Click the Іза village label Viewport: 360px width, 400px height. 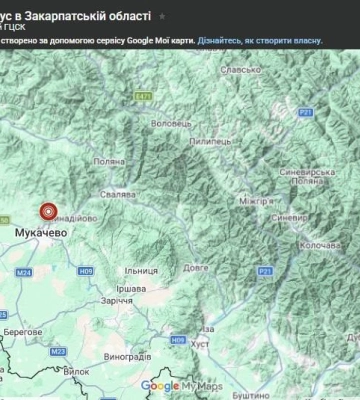[x=208, y=329]
